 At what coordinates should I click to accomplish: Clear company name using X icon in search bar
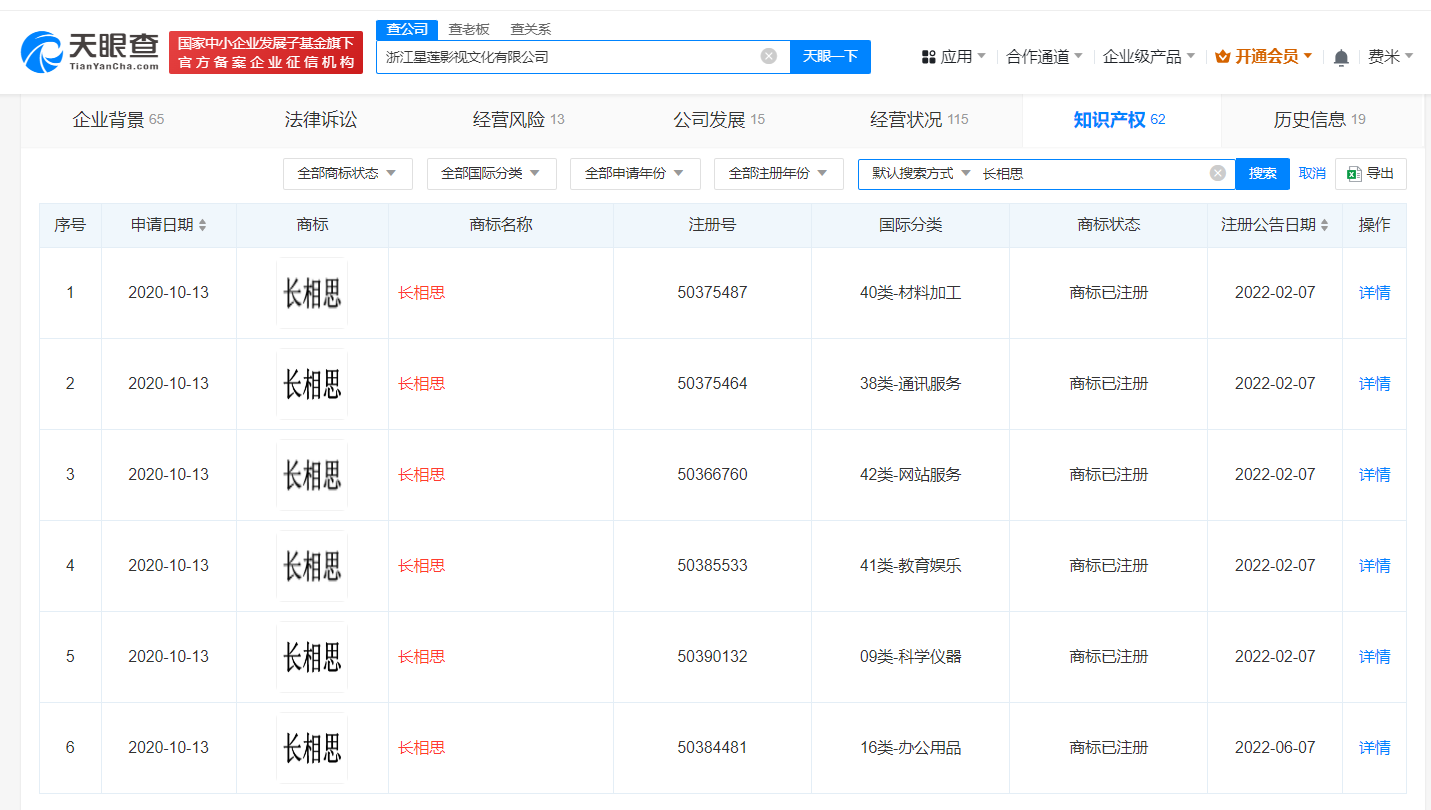tap(768, 56)
